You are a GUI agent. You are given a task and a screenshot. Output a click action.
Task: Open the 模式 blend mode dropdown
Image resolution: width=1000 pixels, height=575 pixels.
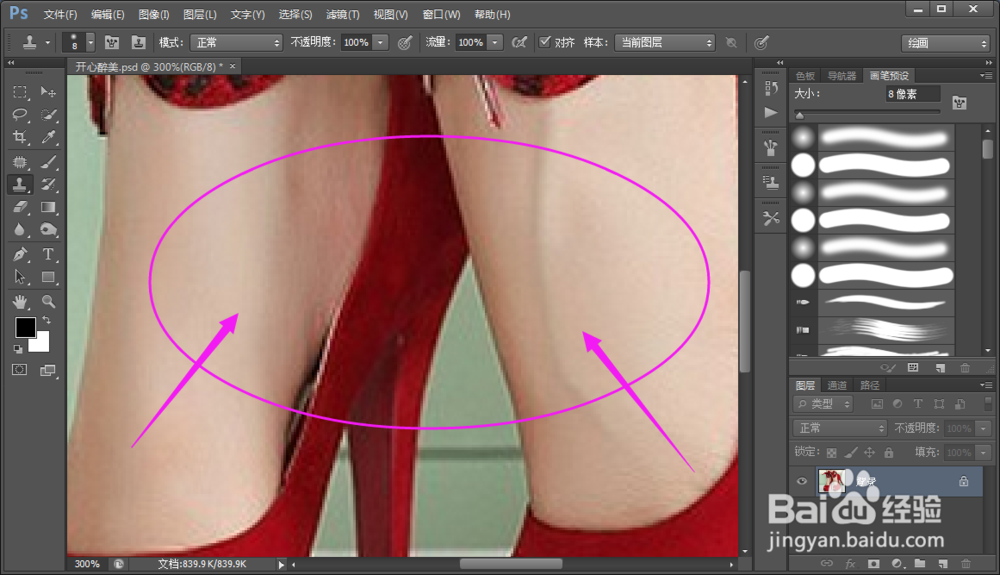237,43
